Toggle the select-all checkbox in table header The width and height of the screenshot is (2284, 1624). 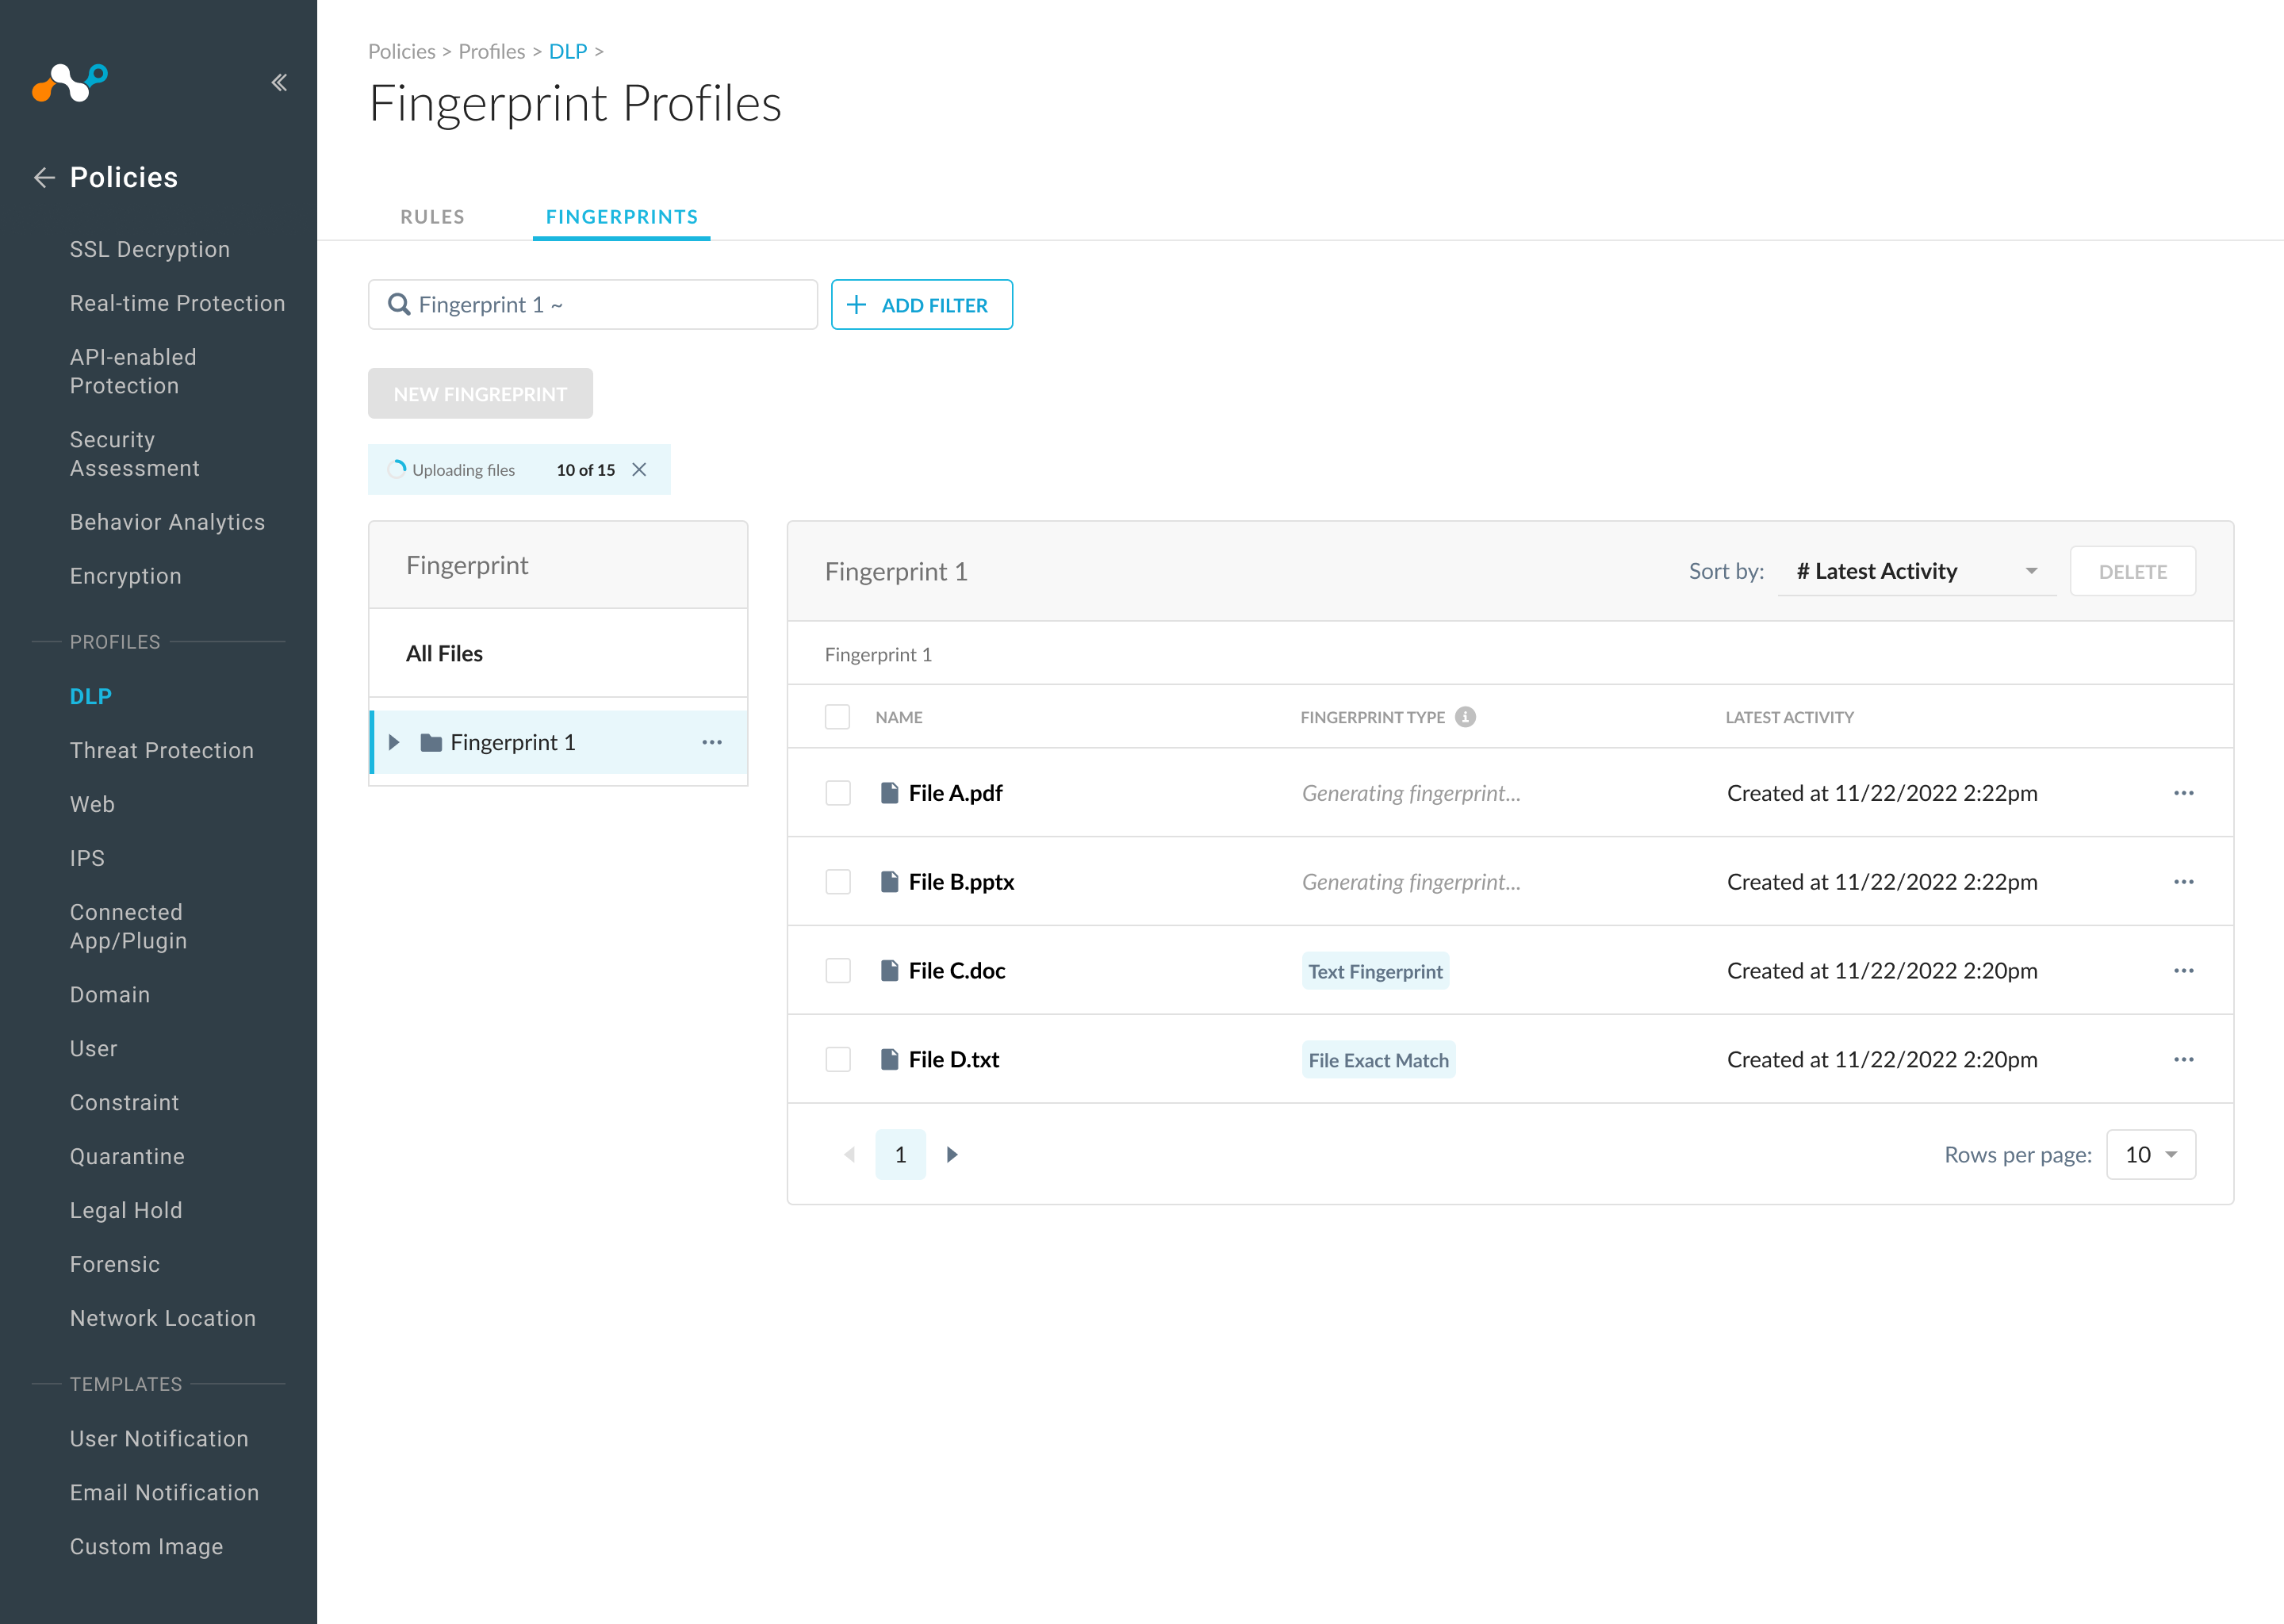click(837, 717)
